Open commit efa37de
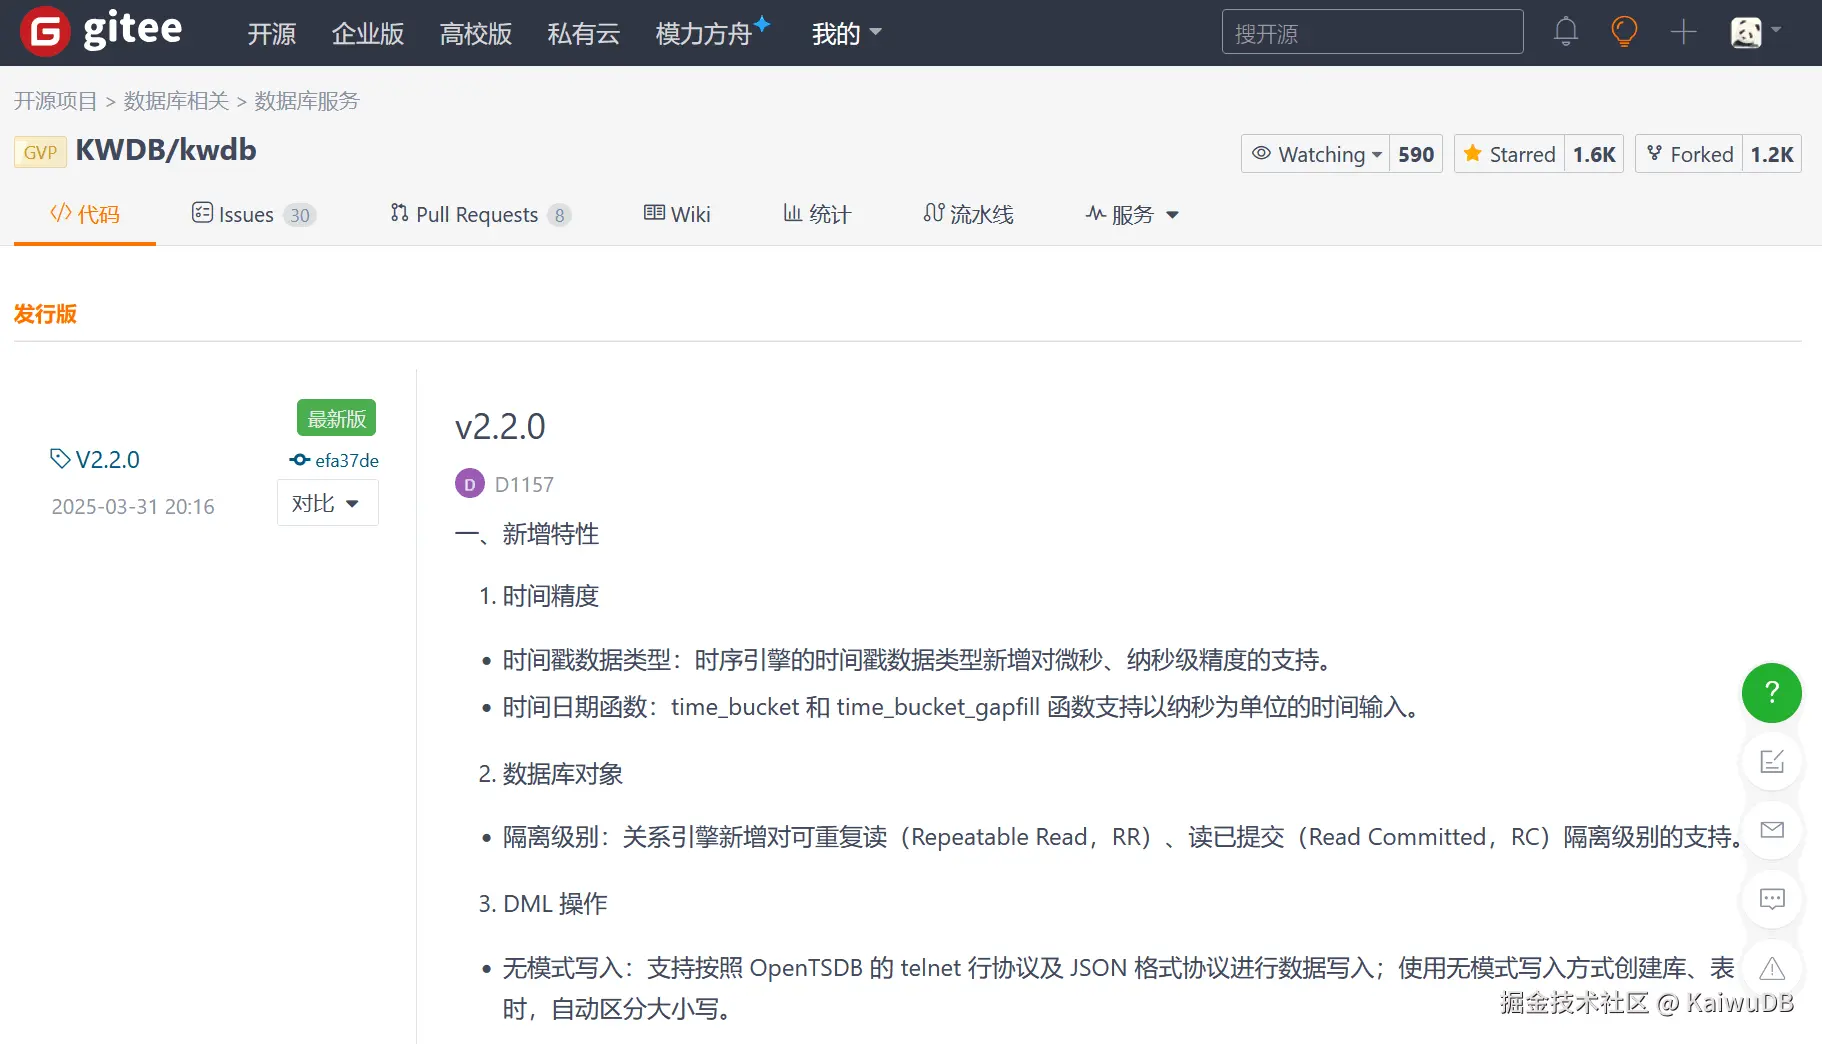This screenshot has height=1044, width=1822. coord(347,460)
